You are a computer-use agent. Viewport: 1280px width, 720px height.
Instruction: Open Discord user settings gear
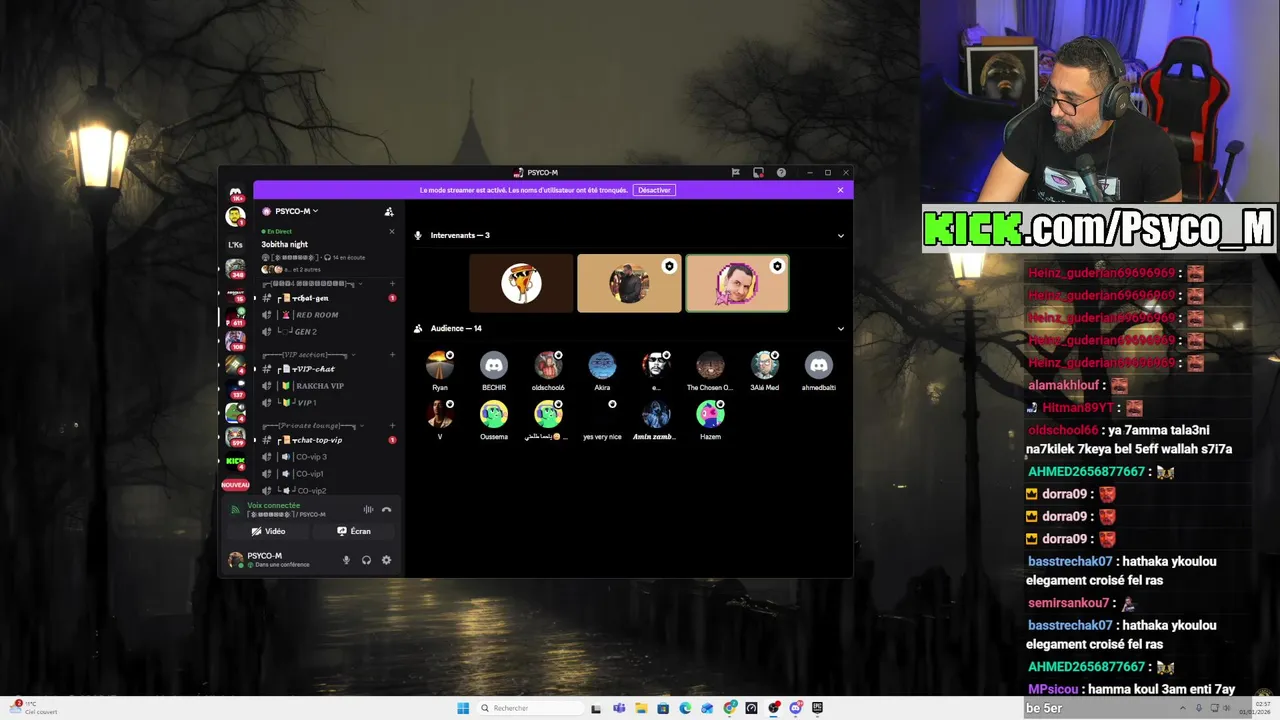[386, 560]
